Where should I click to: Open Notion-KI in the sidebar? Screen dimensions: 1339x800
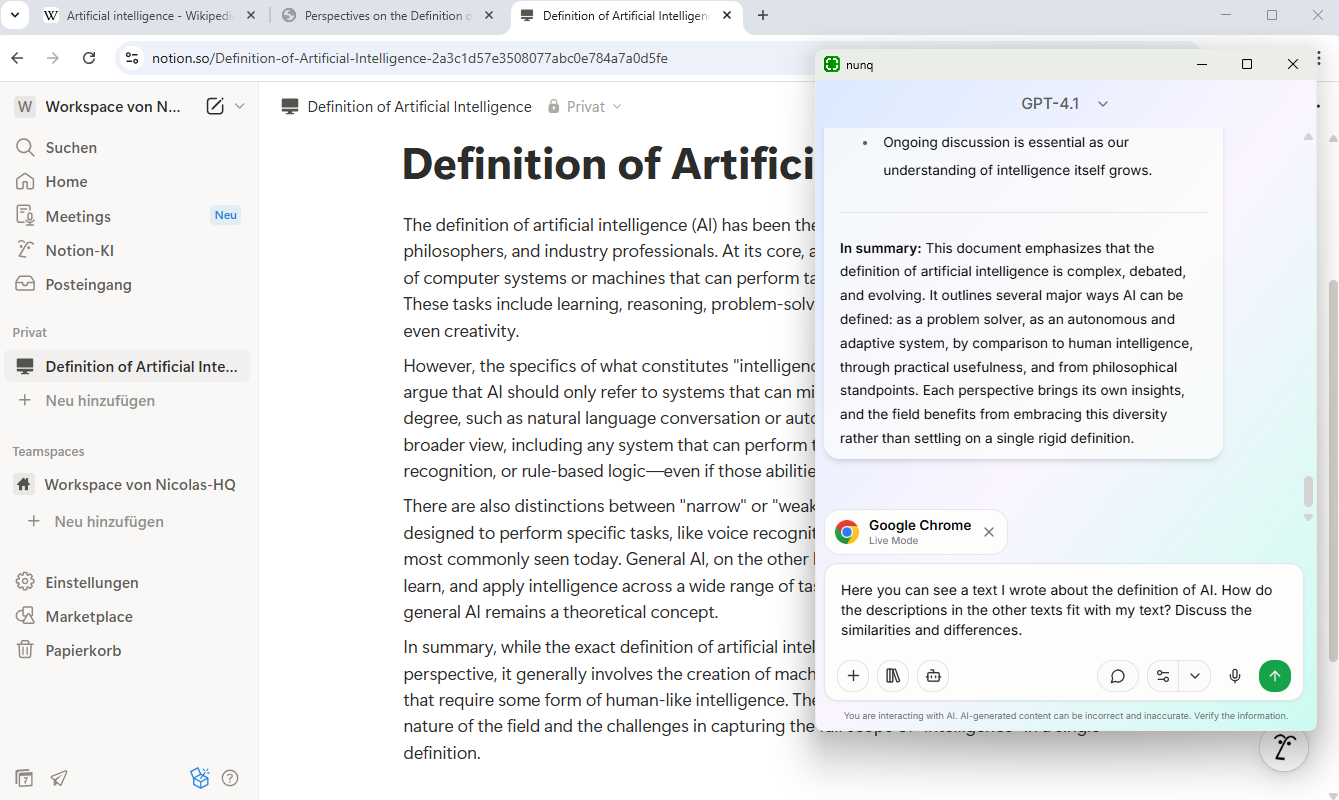click(x=80, y=250)
